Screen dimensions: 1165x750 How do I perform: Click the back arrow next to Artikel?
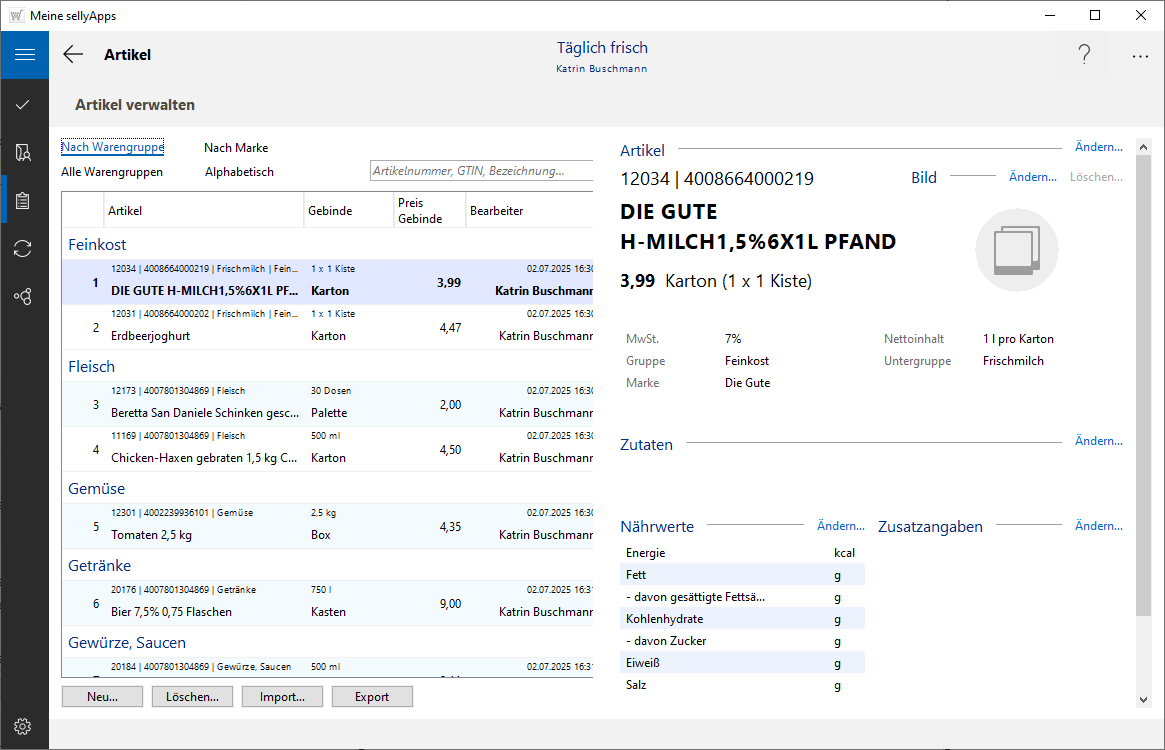pos(73,55)
